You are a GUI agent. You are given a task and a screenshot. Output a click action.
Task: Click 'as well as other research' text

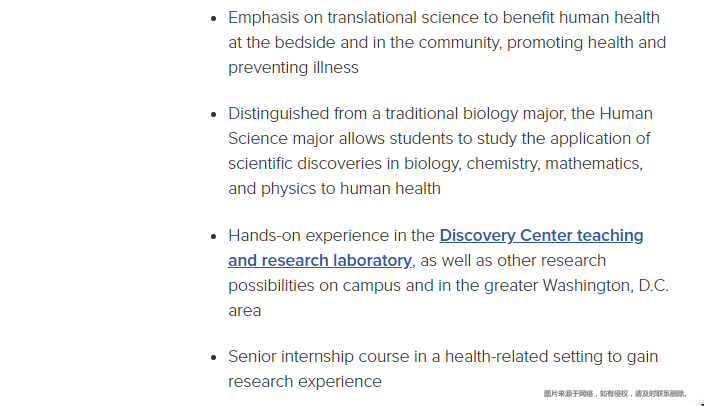coord(513,261)
